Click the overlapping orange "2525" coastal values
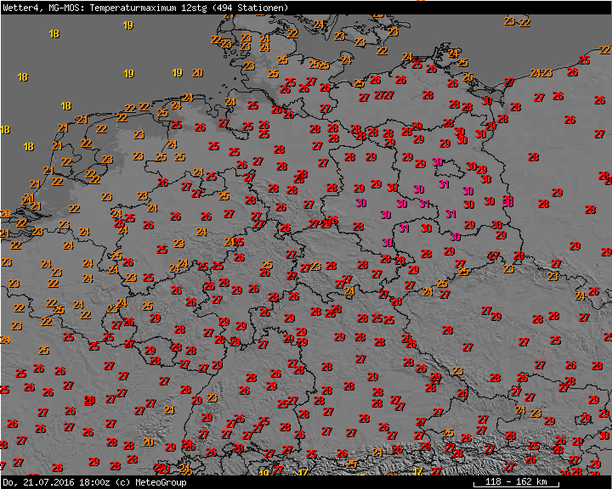 319,65
